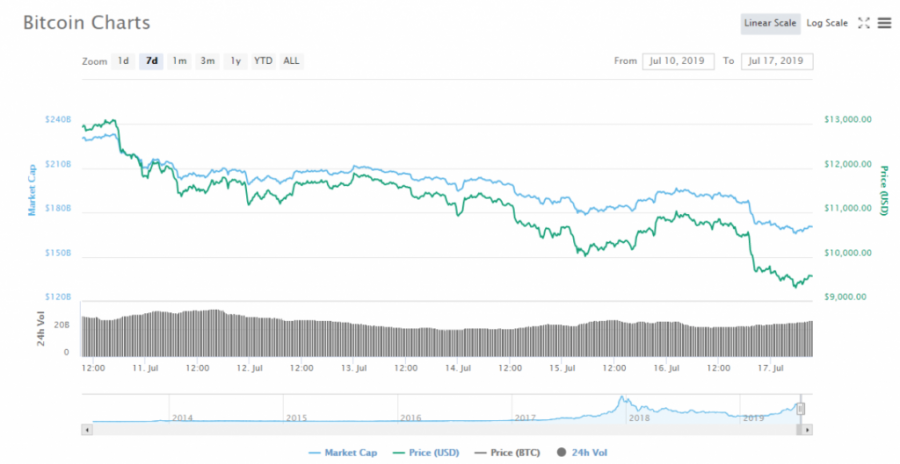900x464 pixels.
Task: Click the 17. Jul x-axis label
Action: (770, 368)
